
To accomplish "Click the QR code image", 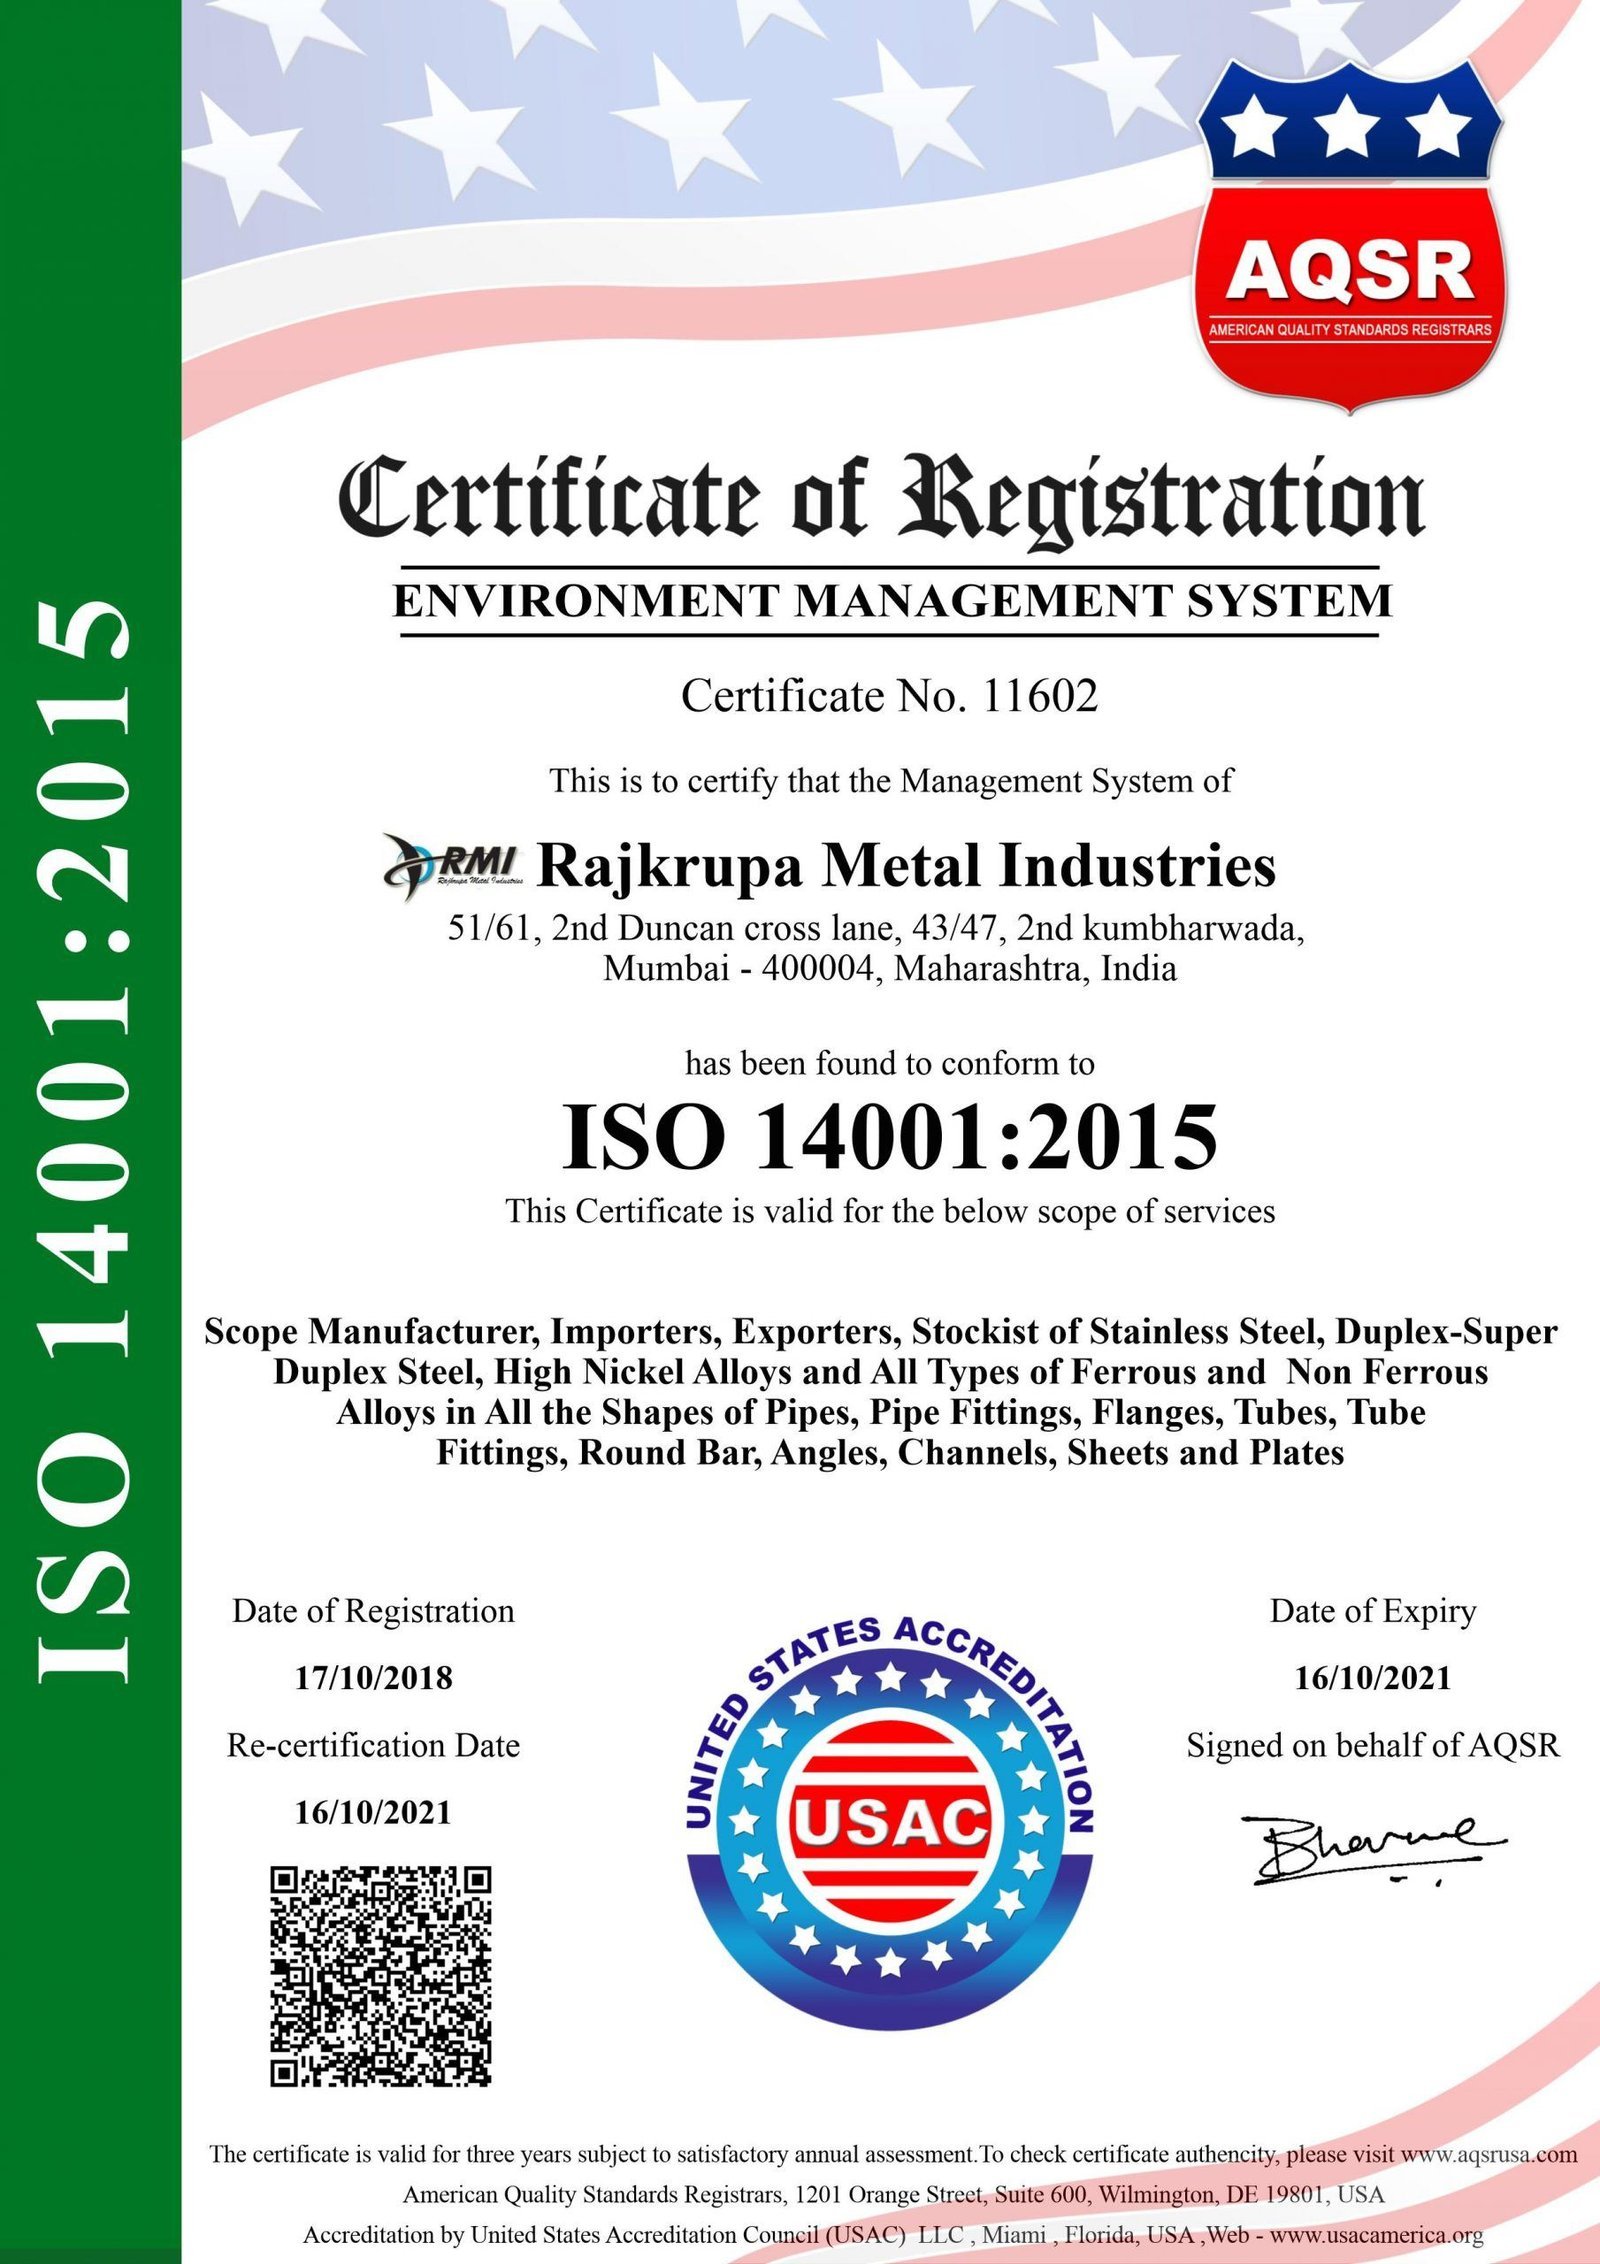I will pos(380,1976).
